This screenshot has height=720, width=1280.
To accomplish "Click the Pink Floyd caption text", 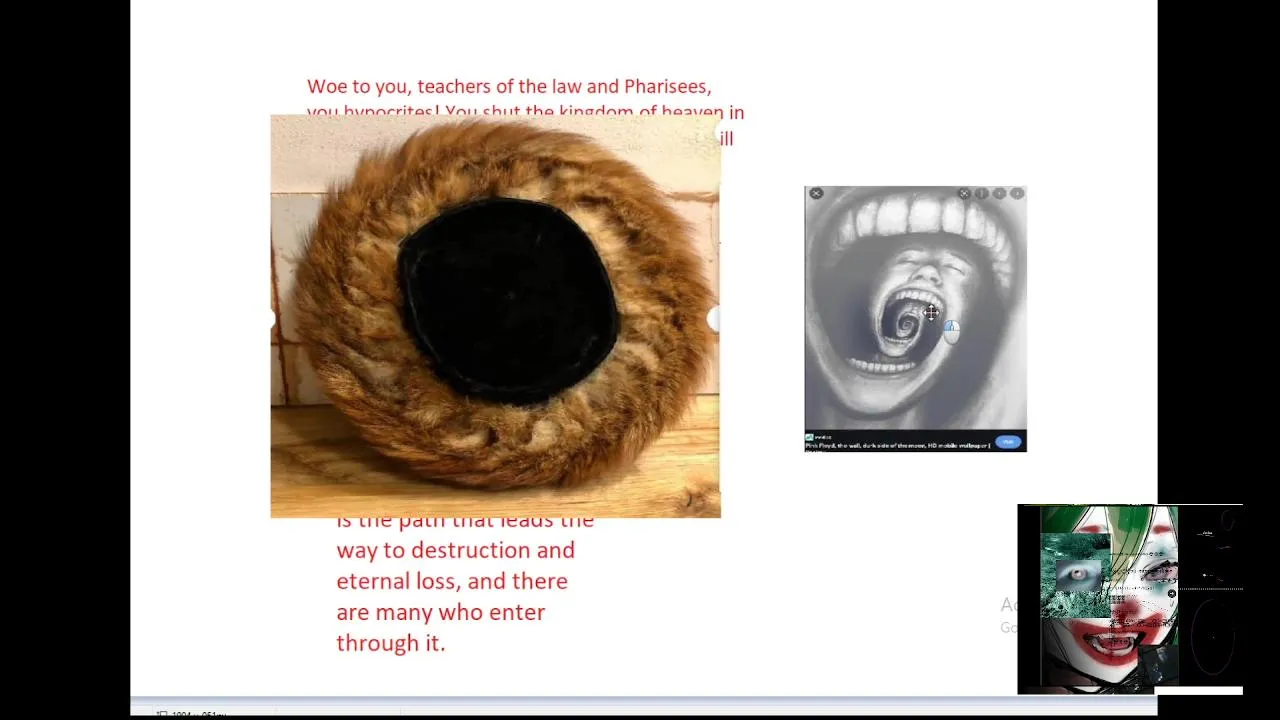I will tap(898, 446).
